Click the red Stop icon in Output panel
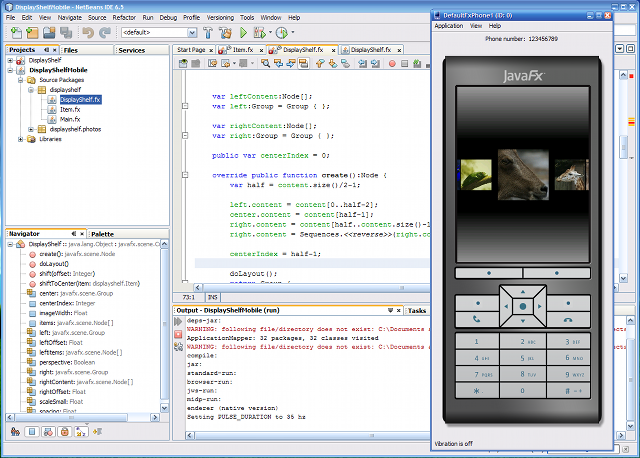 tap(178, 334)
